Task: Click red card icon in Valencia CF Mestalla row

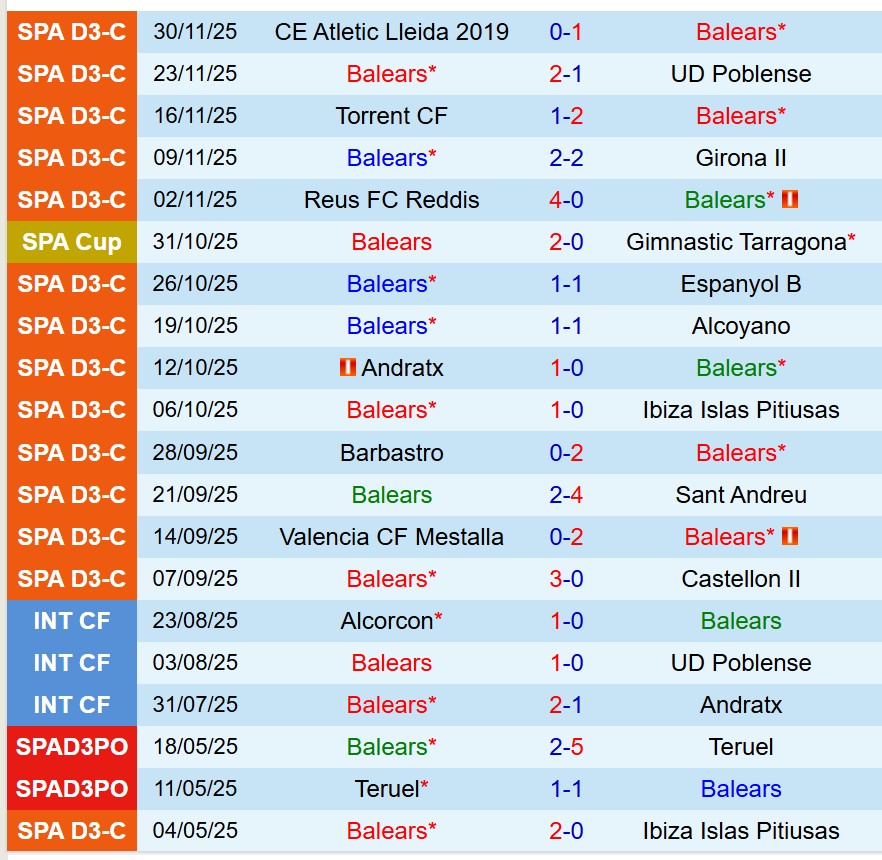Action: coord(789,537)
